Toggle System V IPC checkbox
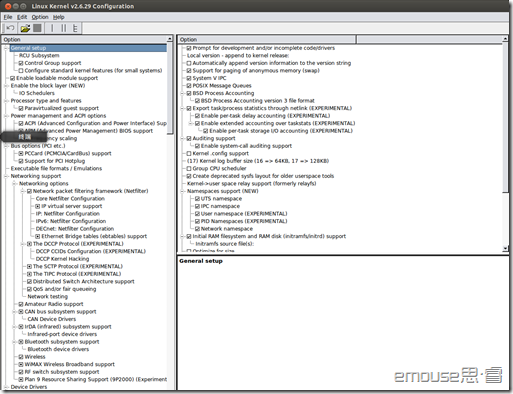The height and width of the screenshot is (394, 513). (x=189, y=78)
